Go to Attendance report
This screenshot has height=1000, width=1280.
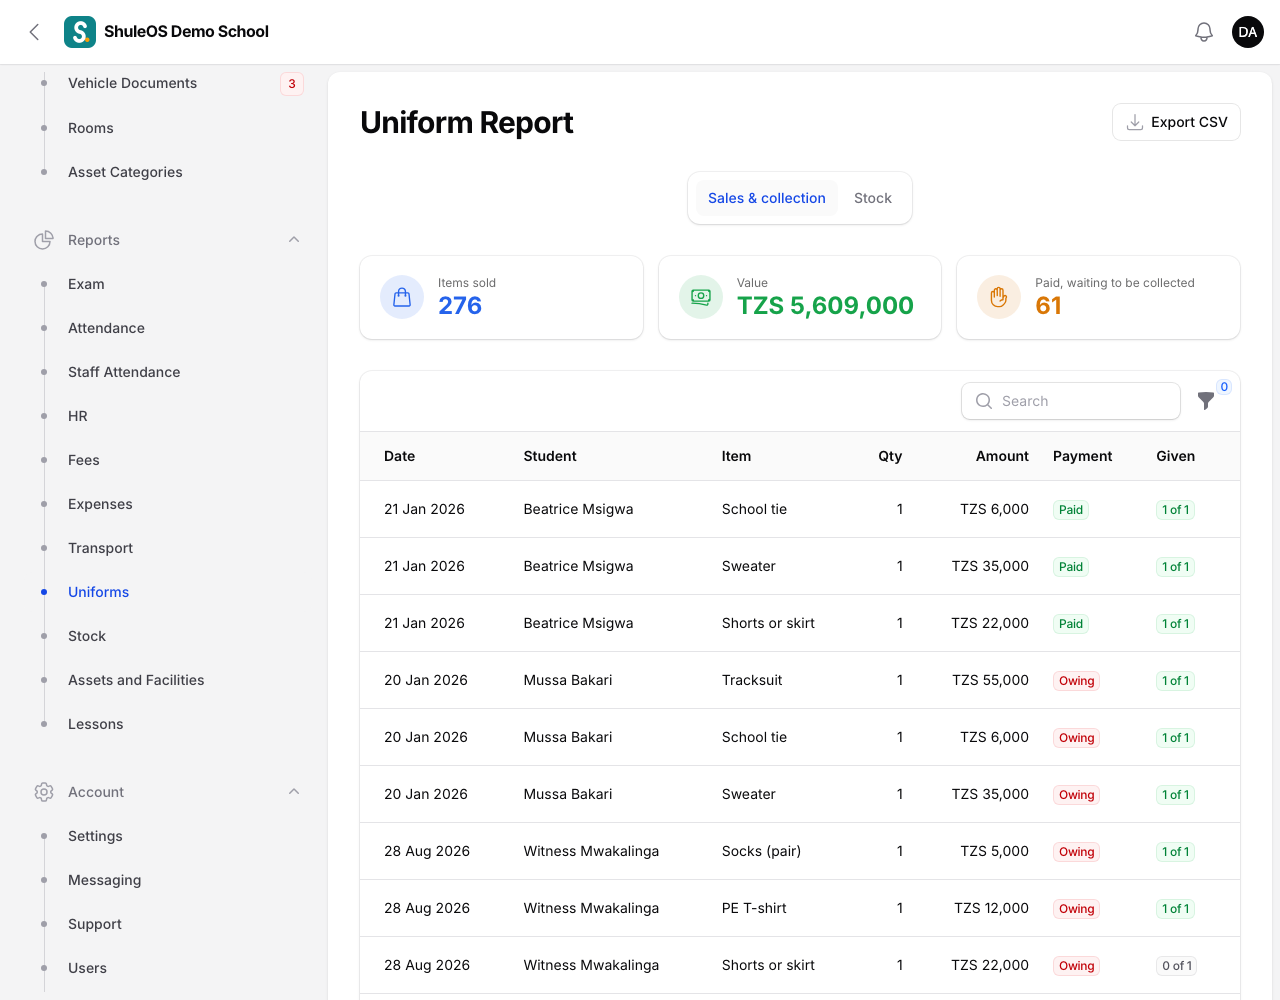[106, 328]
